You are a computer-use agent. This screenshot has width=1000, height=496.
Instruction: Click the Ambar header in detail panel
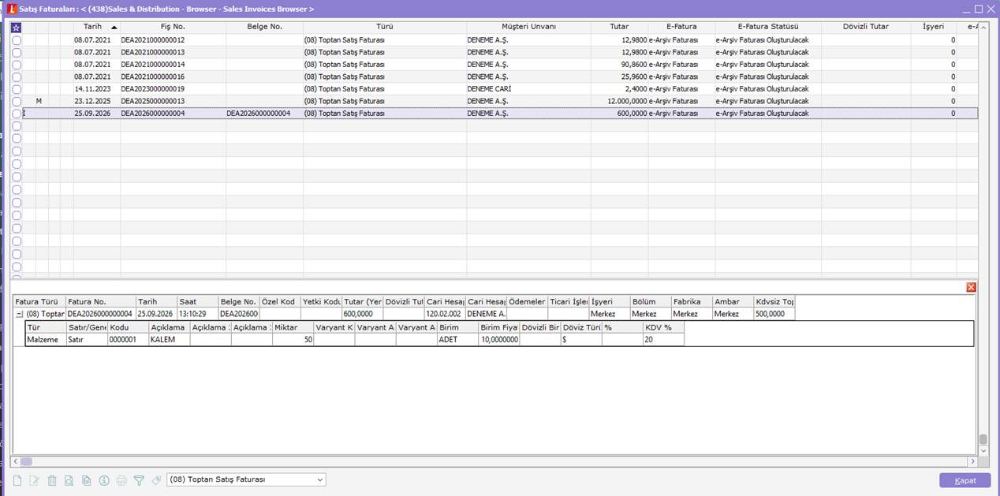pos(733,302)
